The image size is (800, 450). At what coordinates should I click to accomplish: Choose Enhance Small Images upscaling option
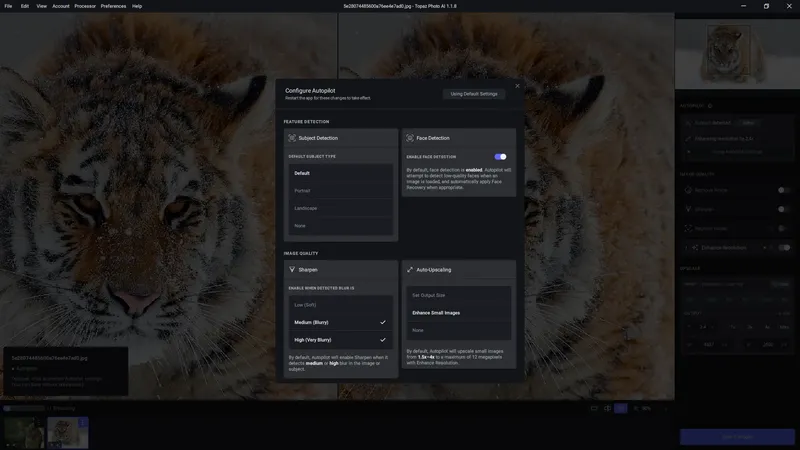(x=459, y=313)
